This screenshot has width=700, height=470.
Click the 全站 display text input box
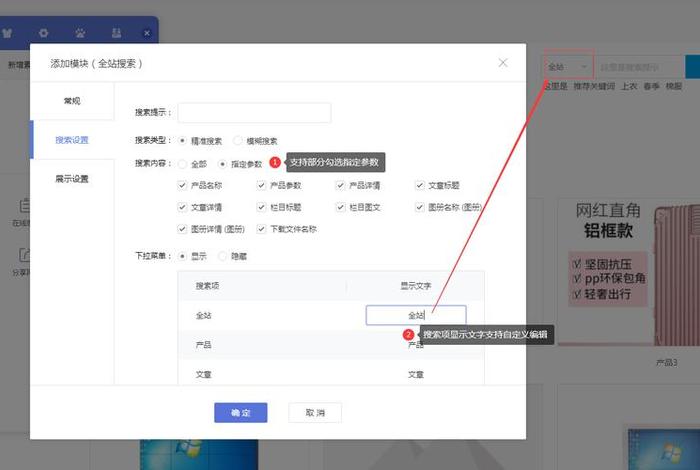point(416,315)
